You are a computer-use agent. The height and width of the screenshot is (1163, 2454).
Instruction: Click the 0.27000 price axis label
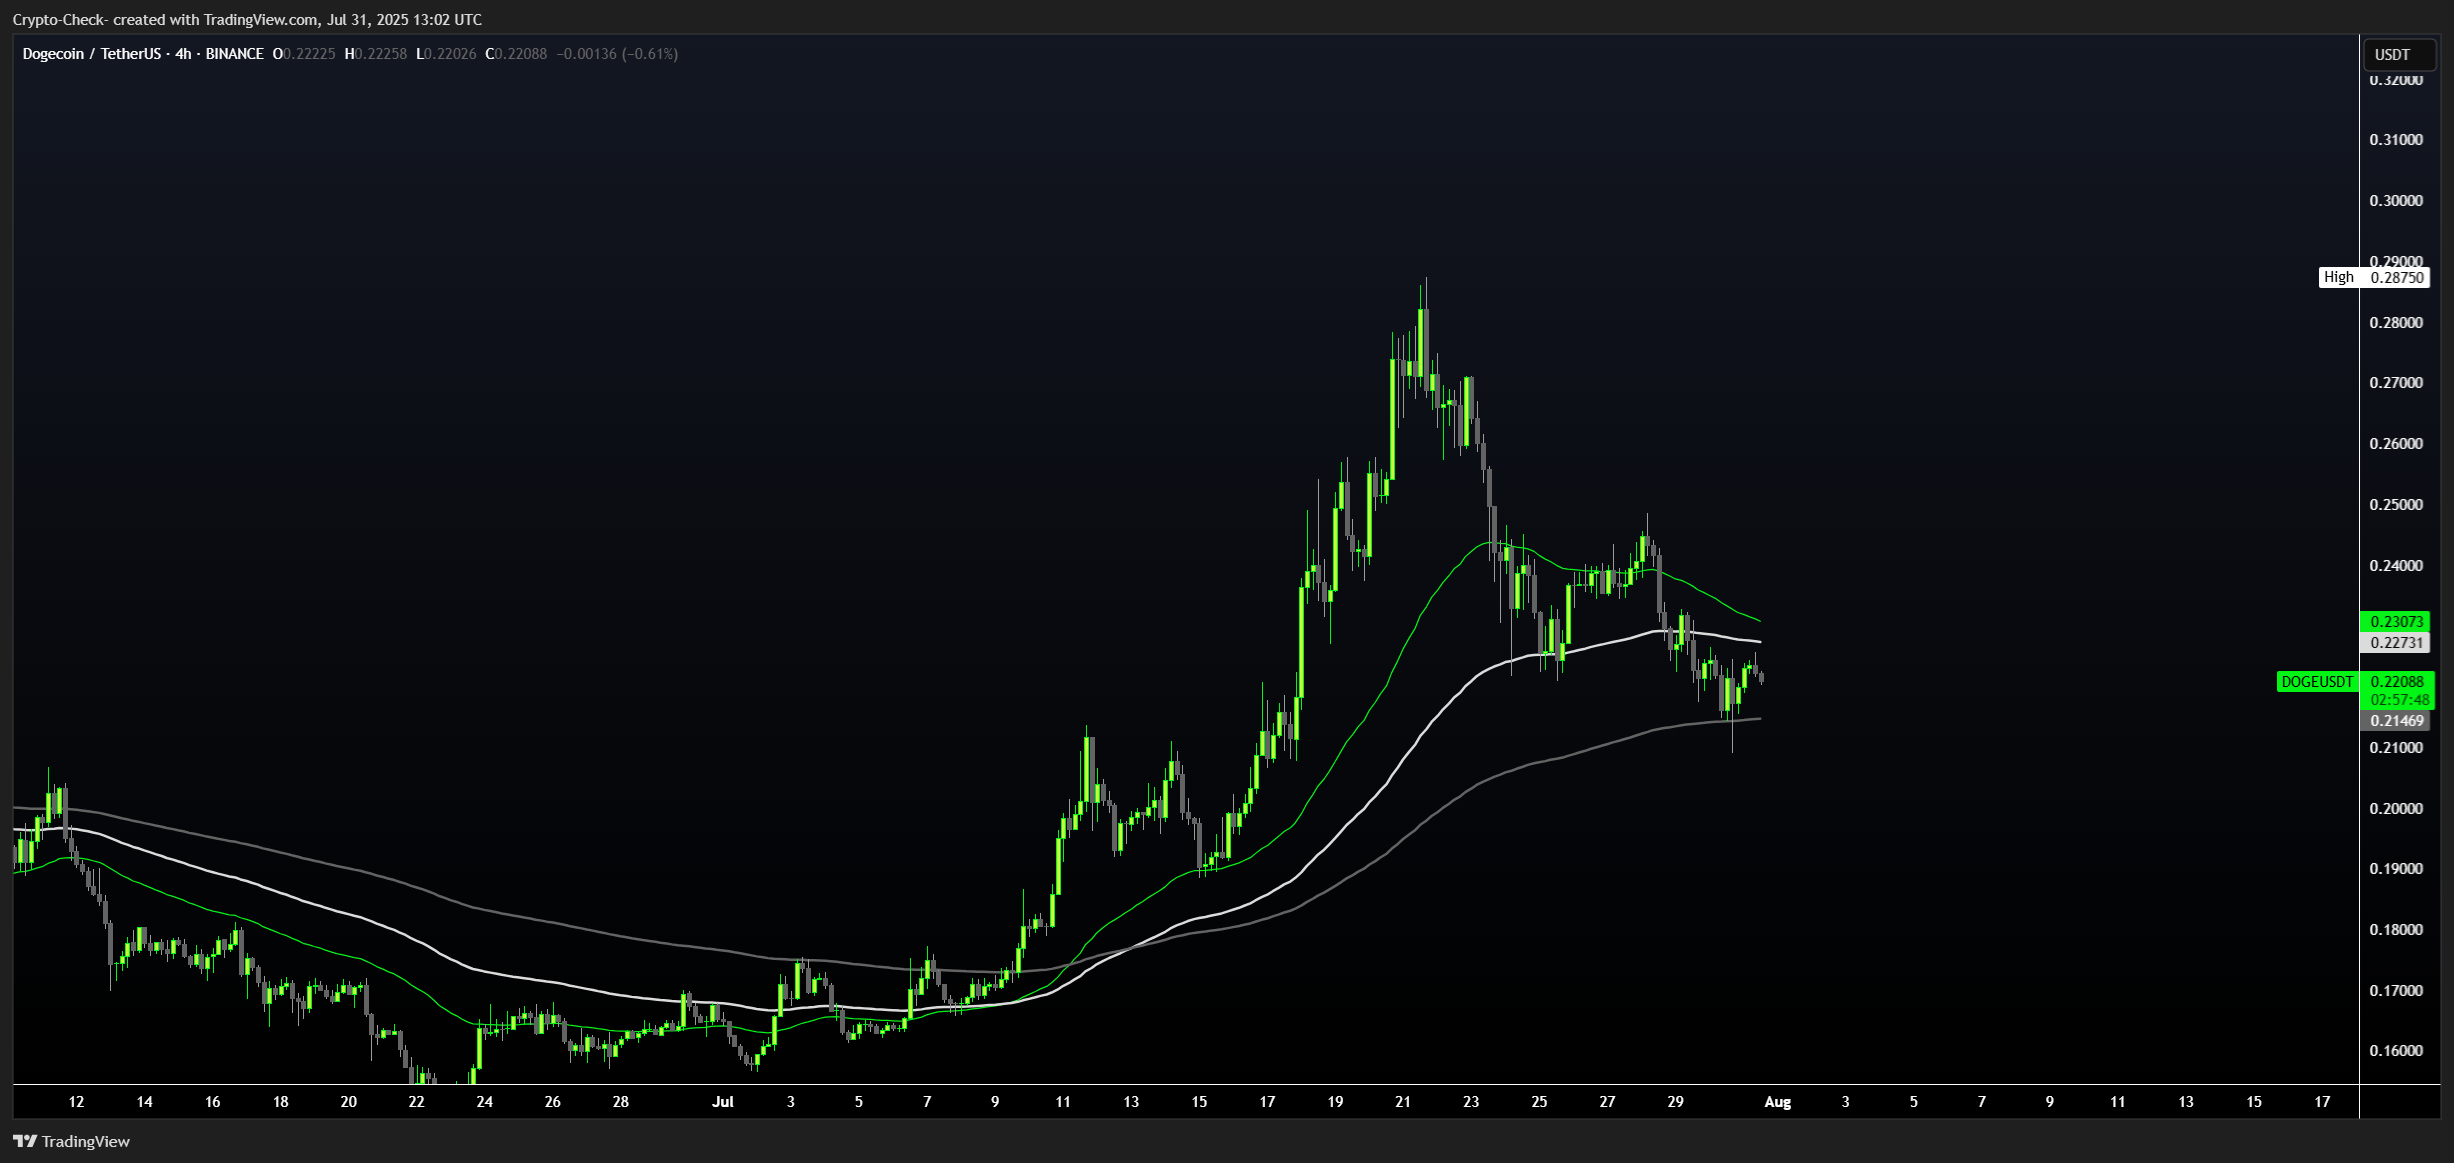[x=2396, y=382]
